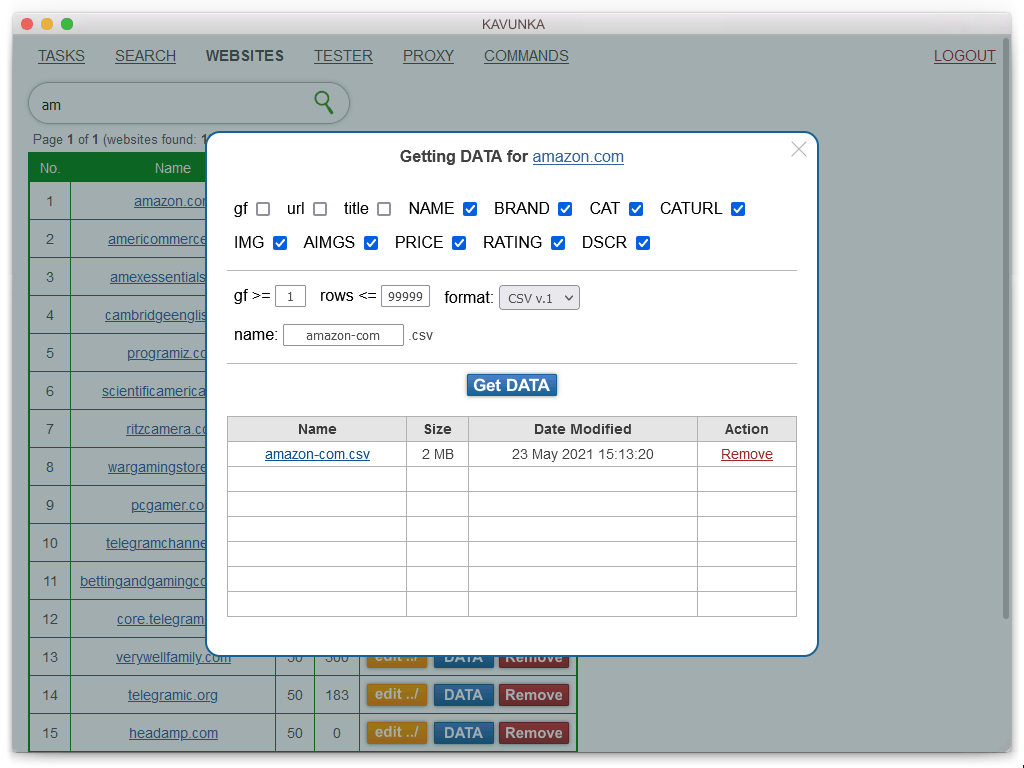Uncheck the NAME checkbox
Image resolution: width=1024 pixels, height=768 pixels.
(x=470, y=209)
